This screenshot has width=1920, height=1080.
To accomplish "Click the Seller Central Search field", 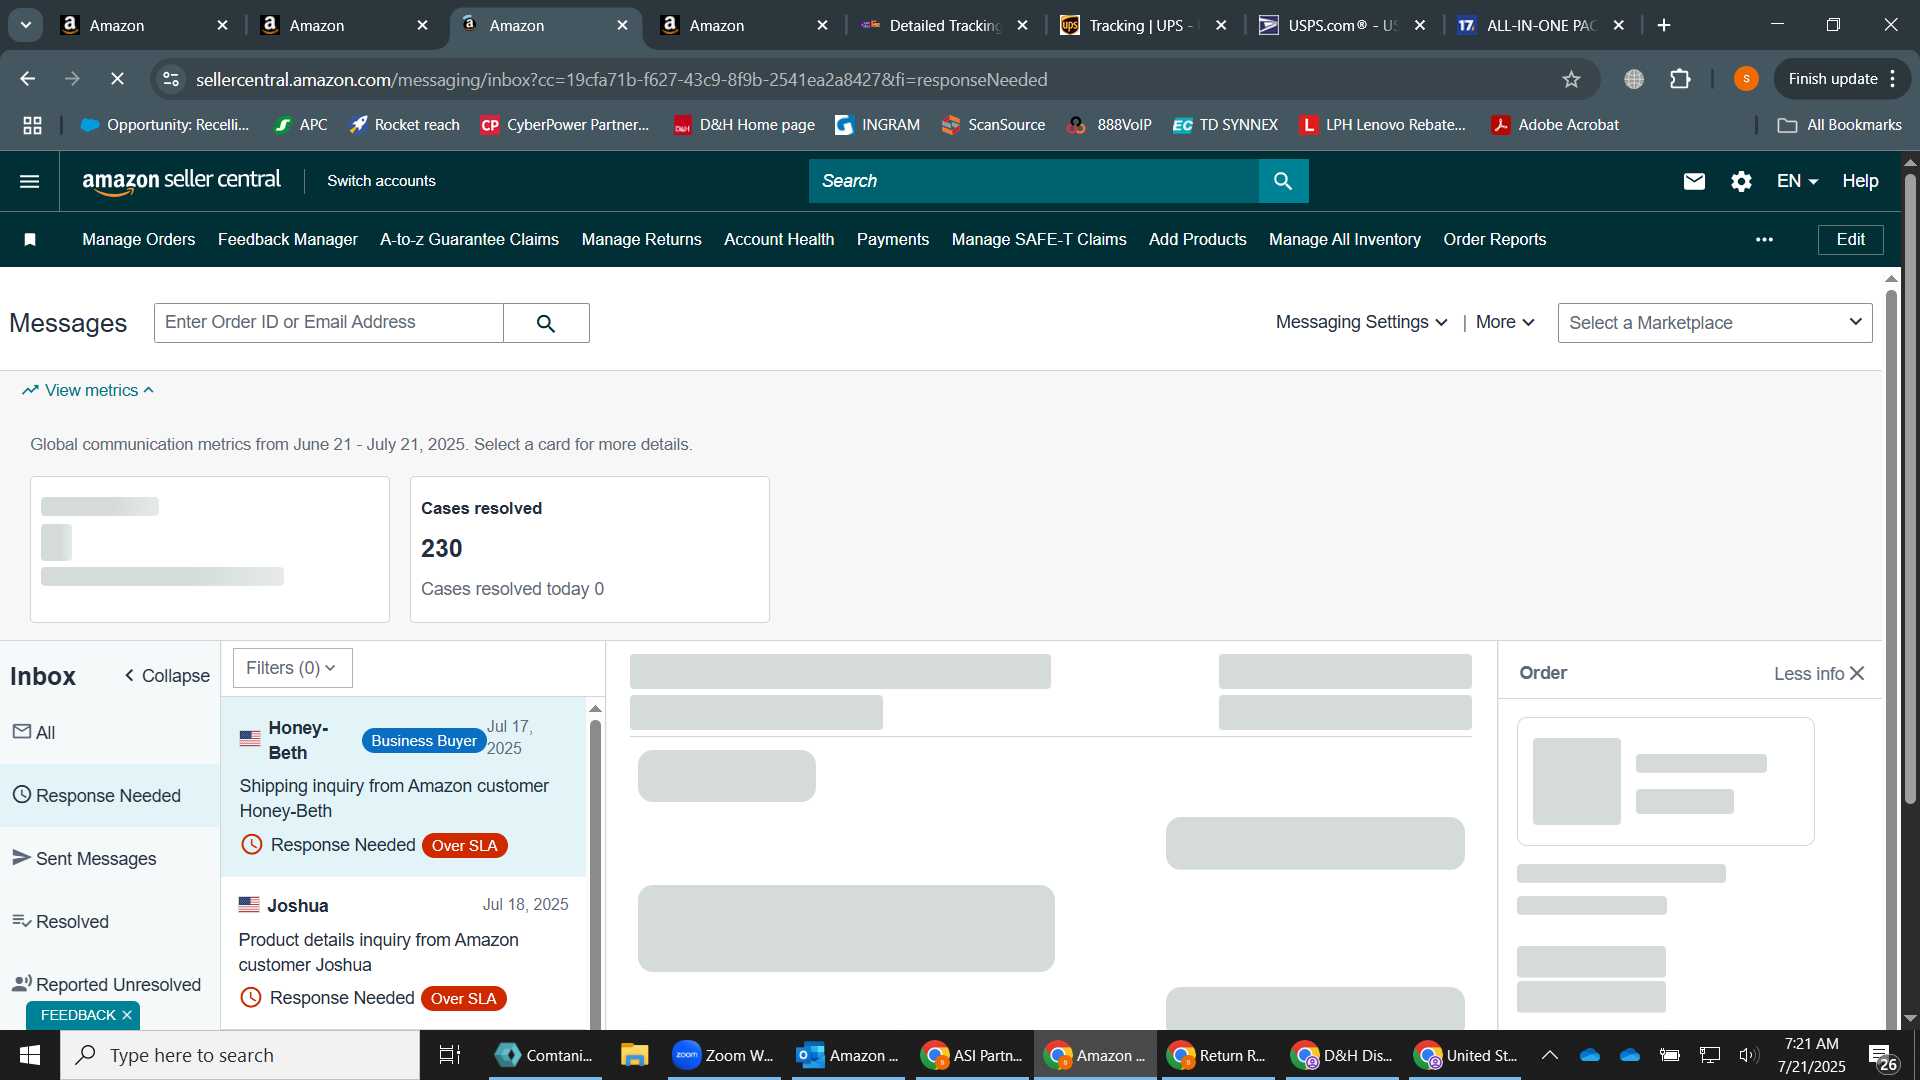I will (1034, 181).
